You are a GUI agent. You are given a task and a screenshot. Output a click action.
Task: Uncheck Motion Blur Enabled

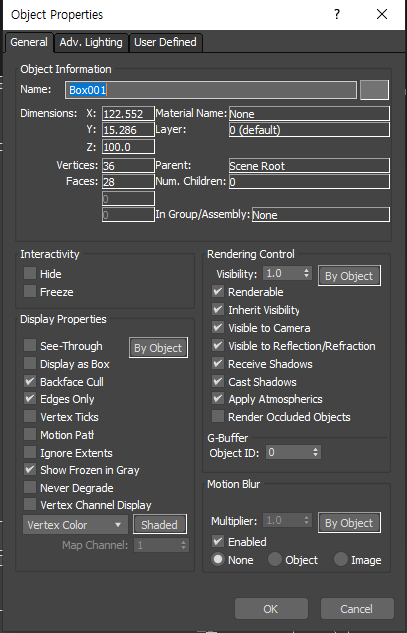(218, 541)
